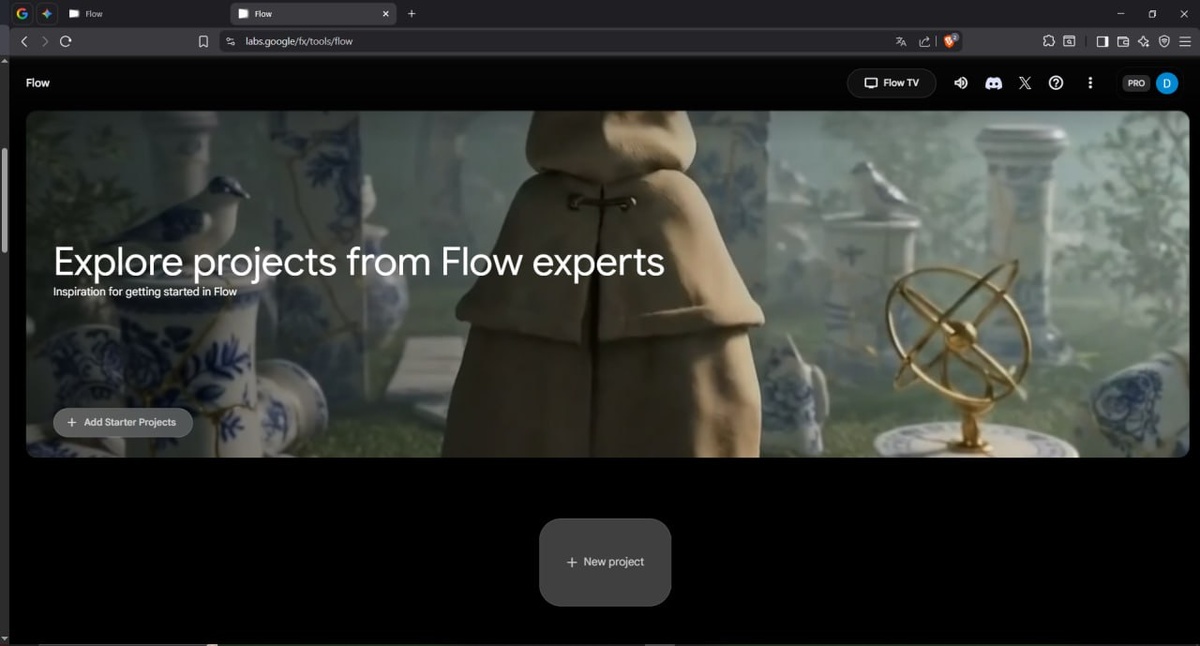
Task: Click 'Inspiration for getting started in Flow' text
Action: (145, 292)
